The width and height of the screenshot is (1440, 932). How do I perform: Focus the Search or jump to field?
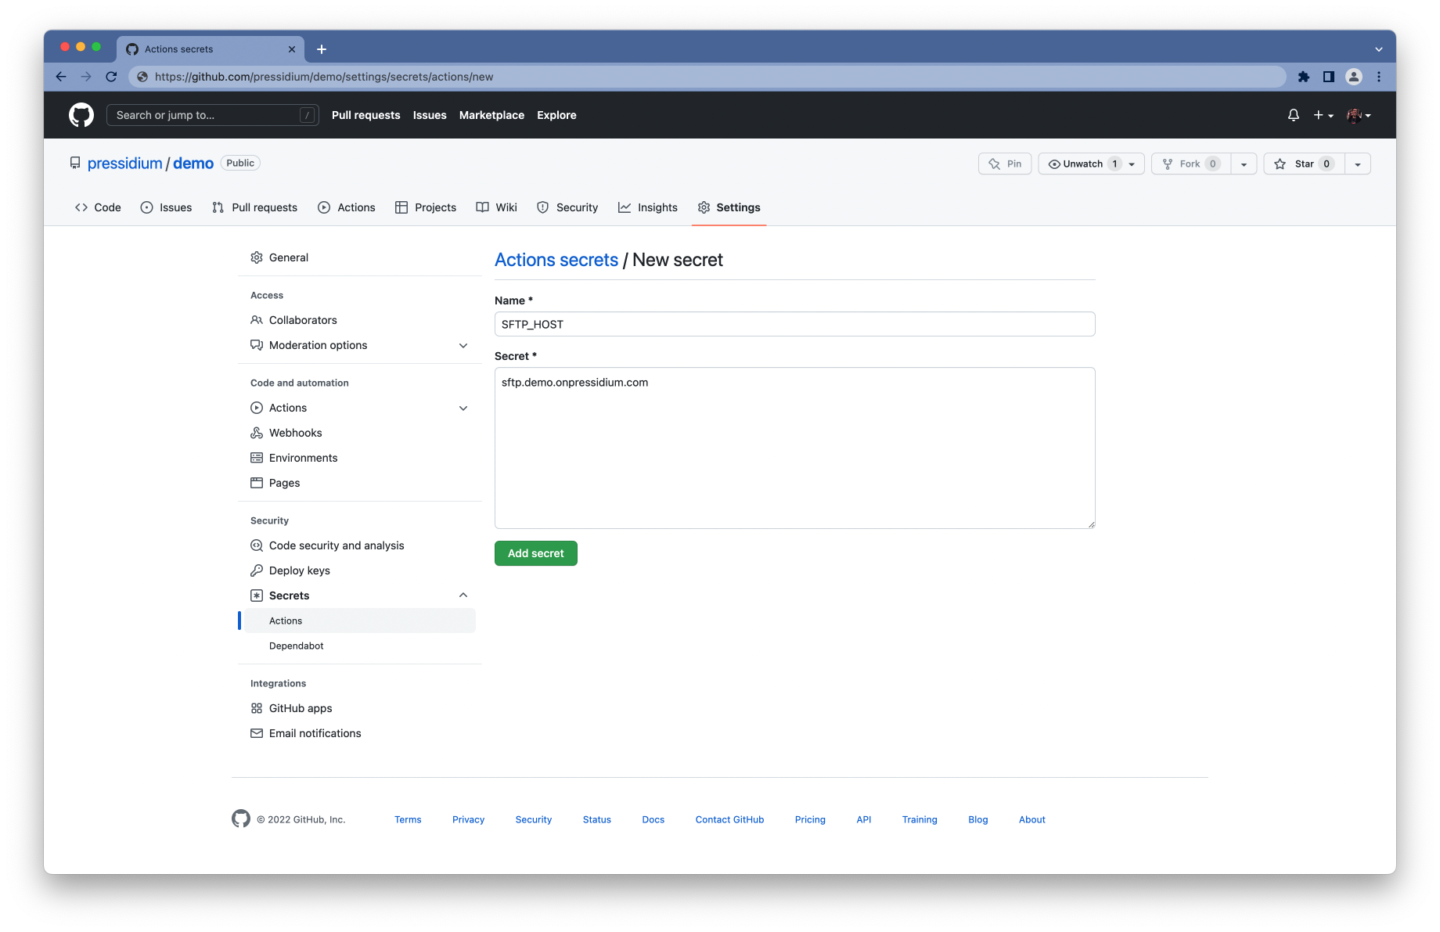click(x=212, y=115)
